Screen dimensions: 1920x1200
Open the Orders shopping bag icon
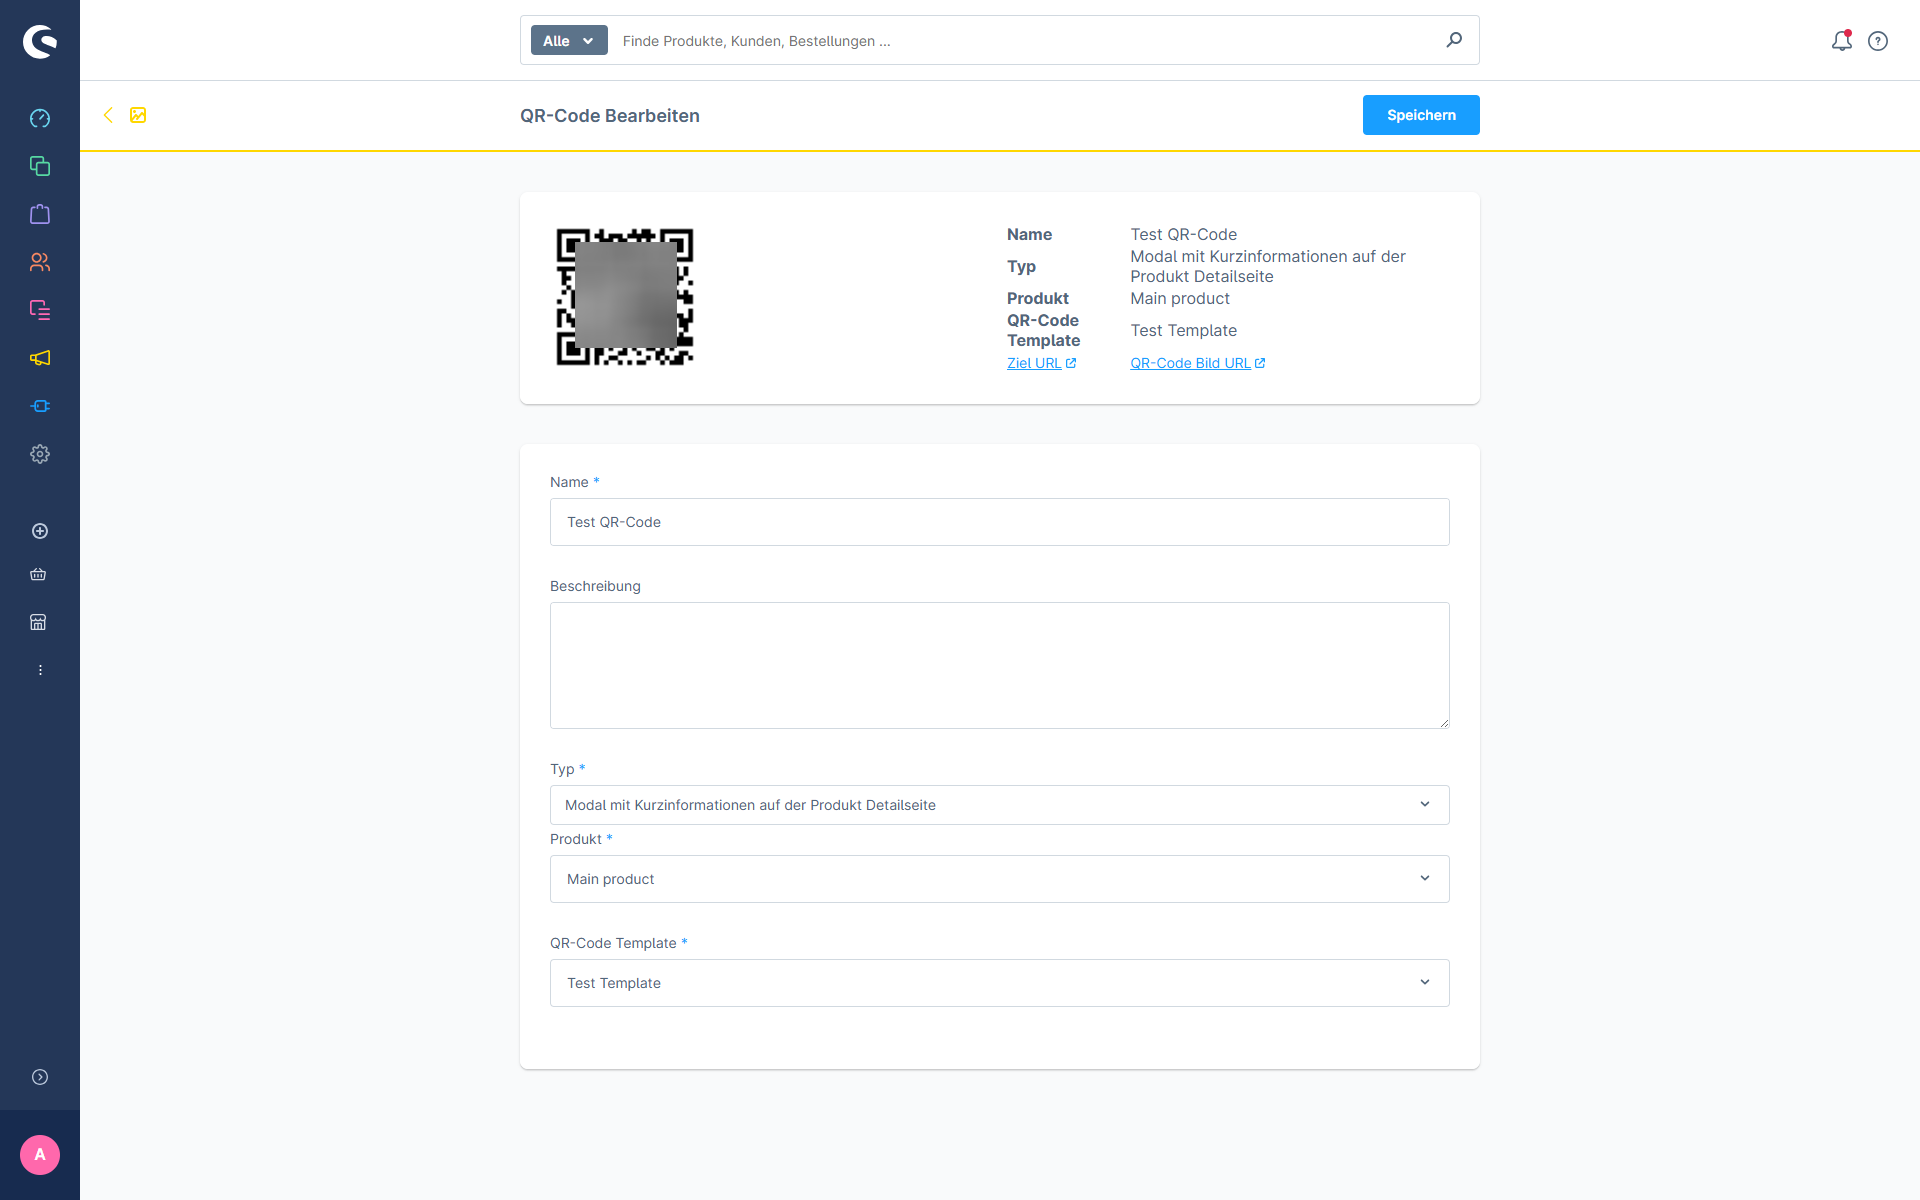pos(40,214)
